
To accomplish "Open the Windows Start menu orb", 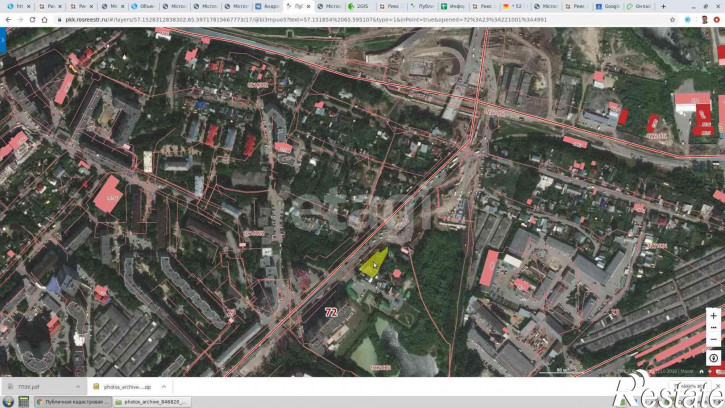I will (x=8, y=402).
